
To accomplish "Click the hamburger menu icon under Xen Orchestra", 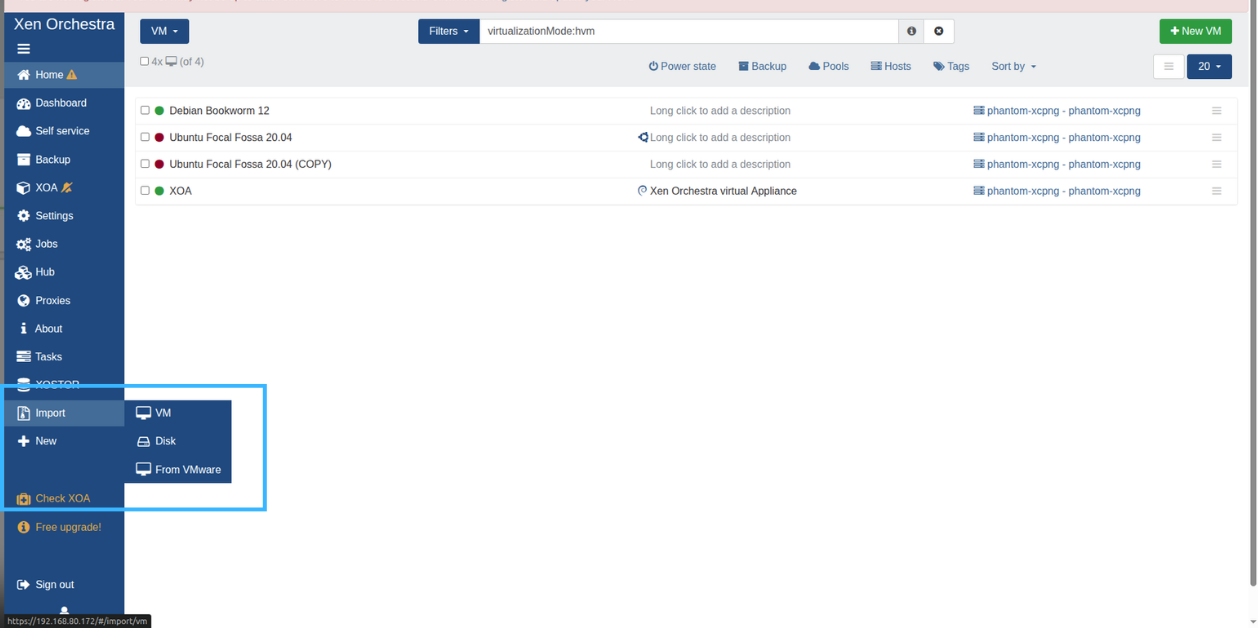I will pos(23,49).
